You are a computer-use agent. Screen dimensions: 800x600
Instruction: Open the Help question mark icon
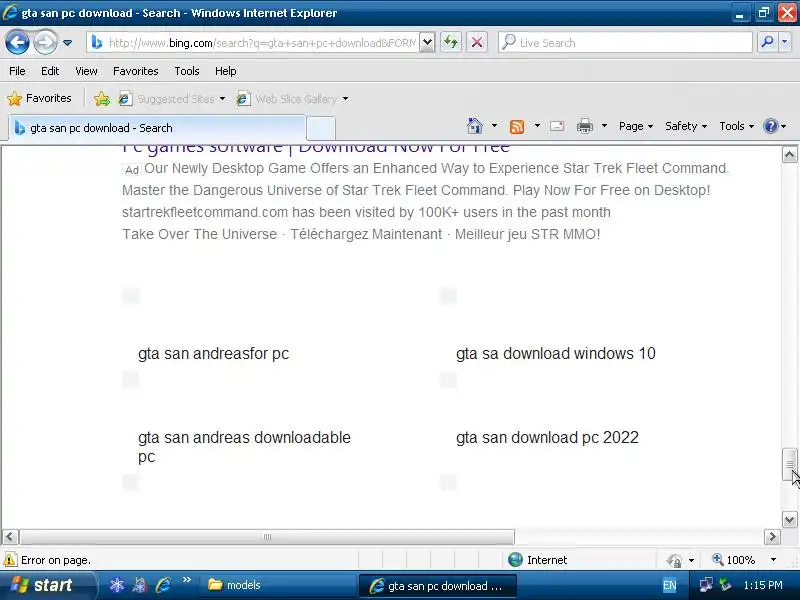click(x=770, y=126)
